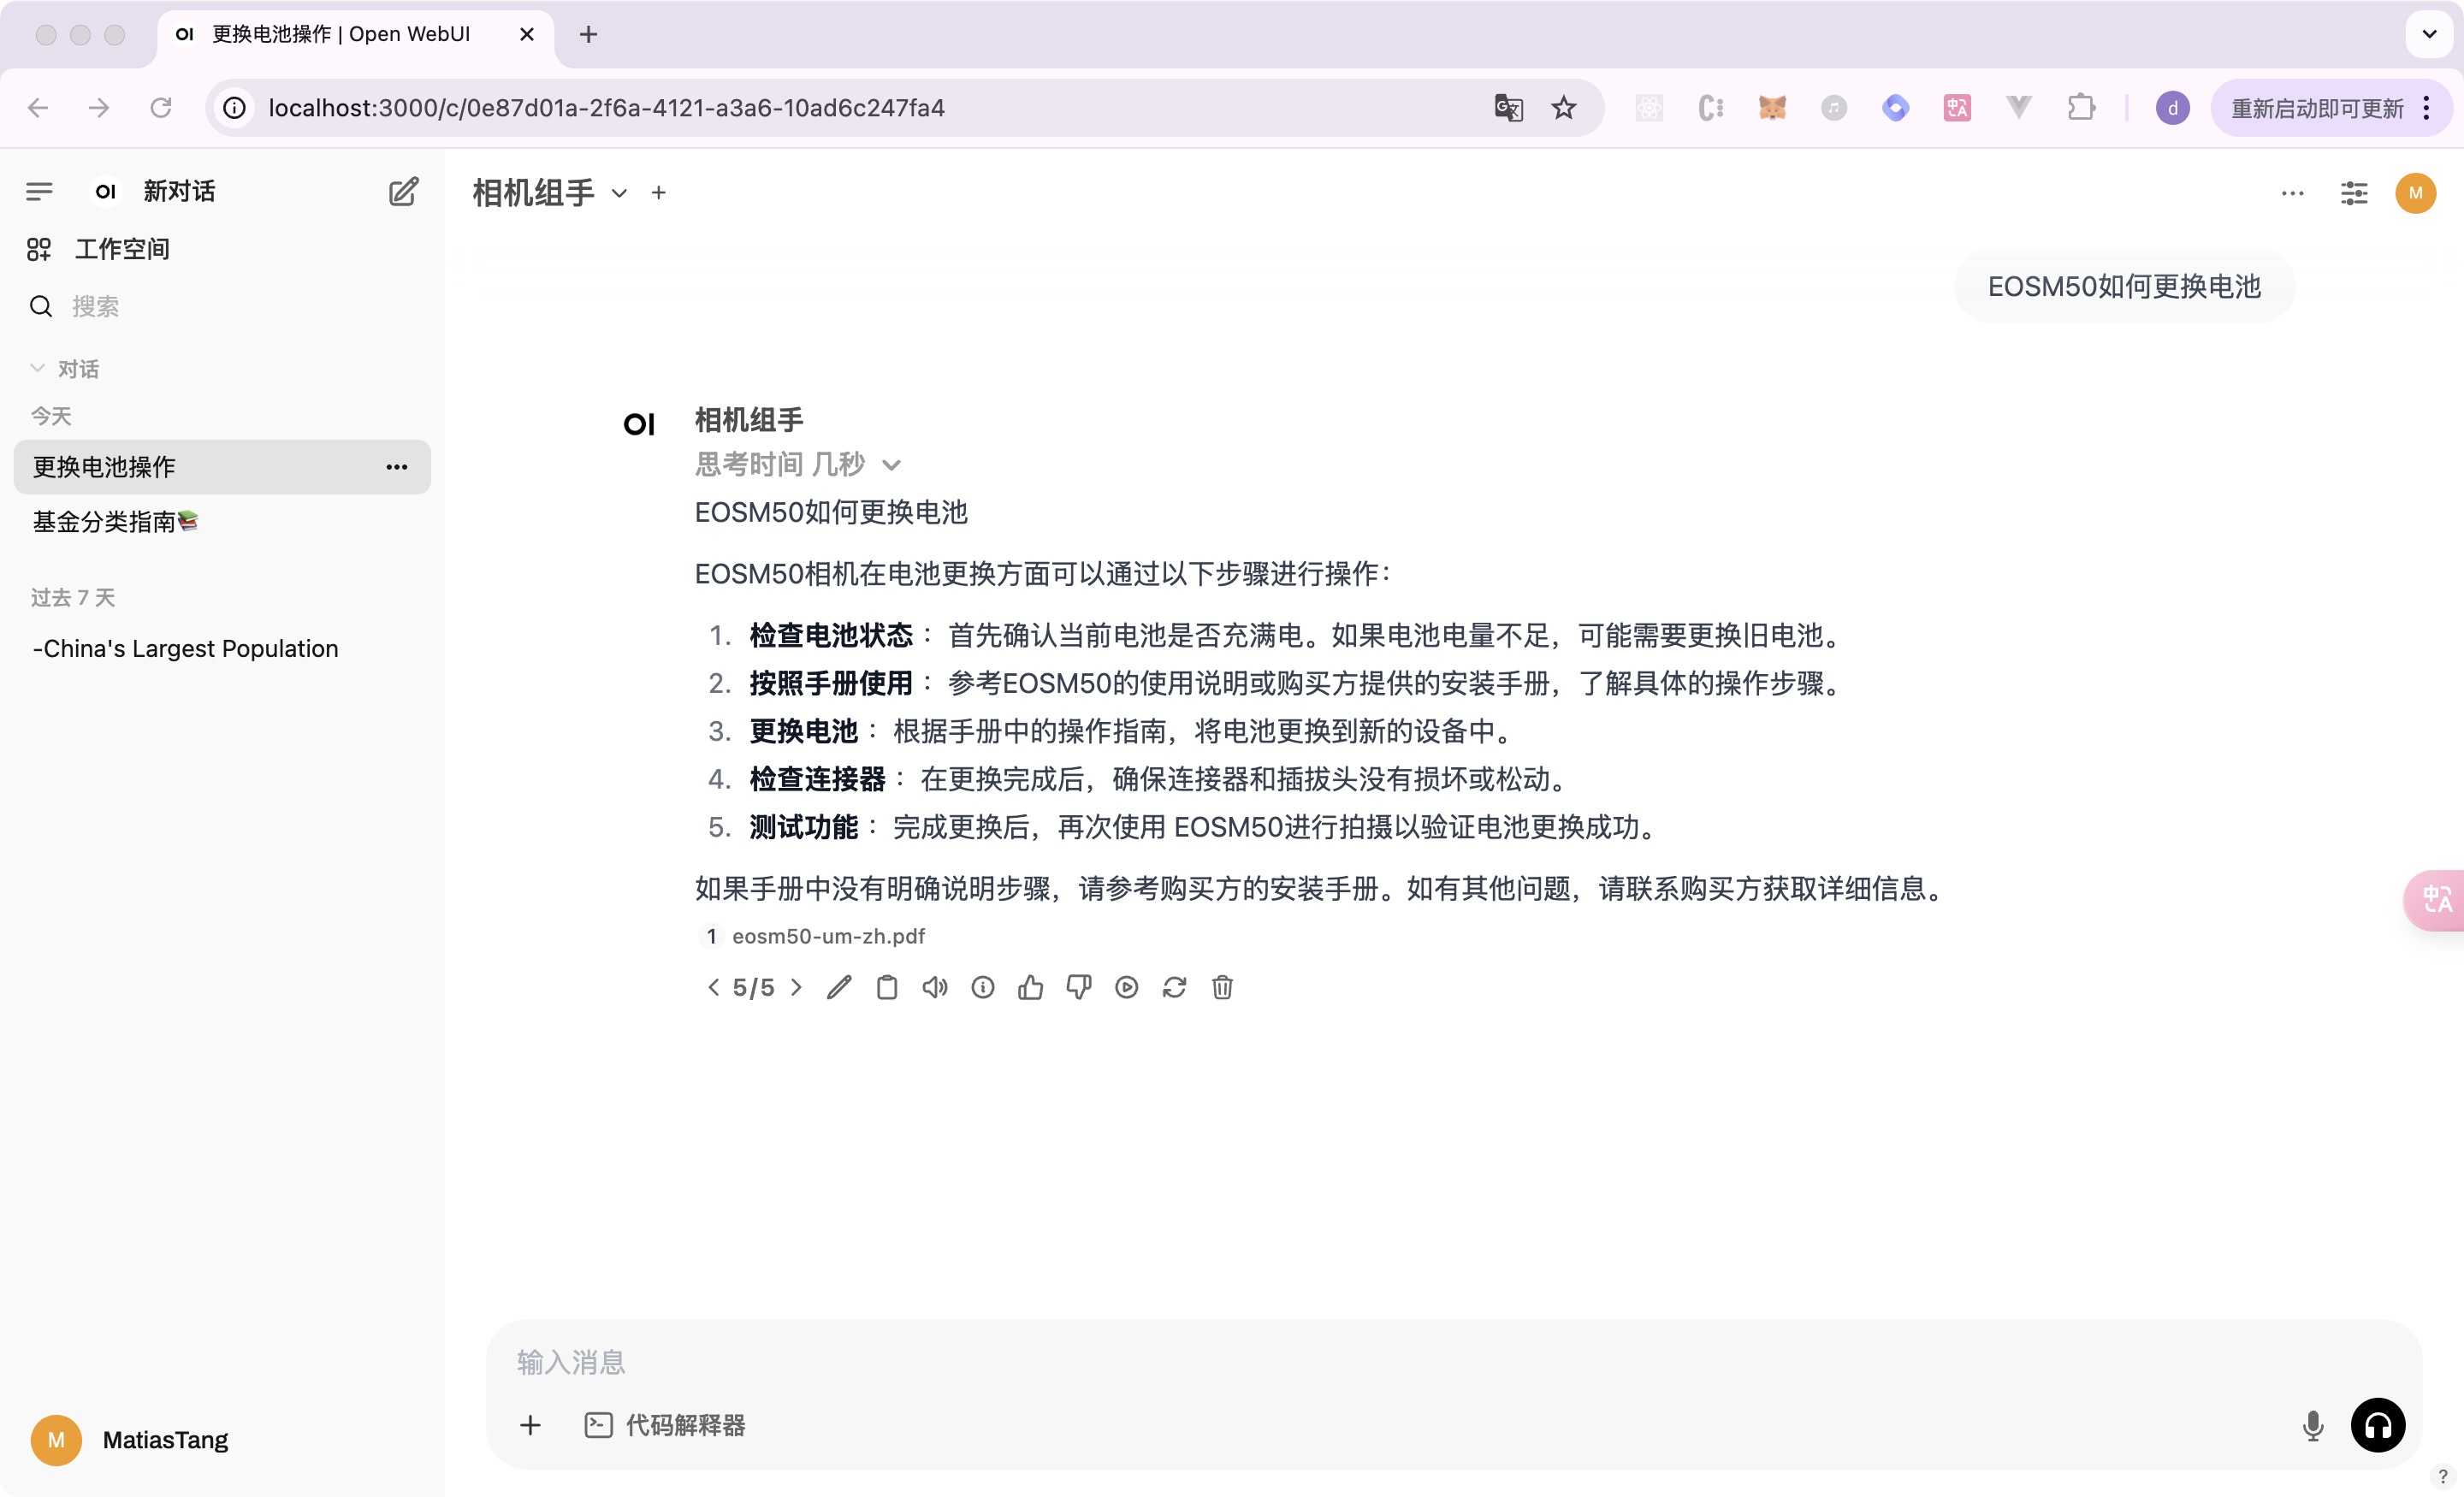Viewport: 2464px width, 1497px height.
Task: Click the new chat pencil icon in sidebar
Action: coord(403,191)
